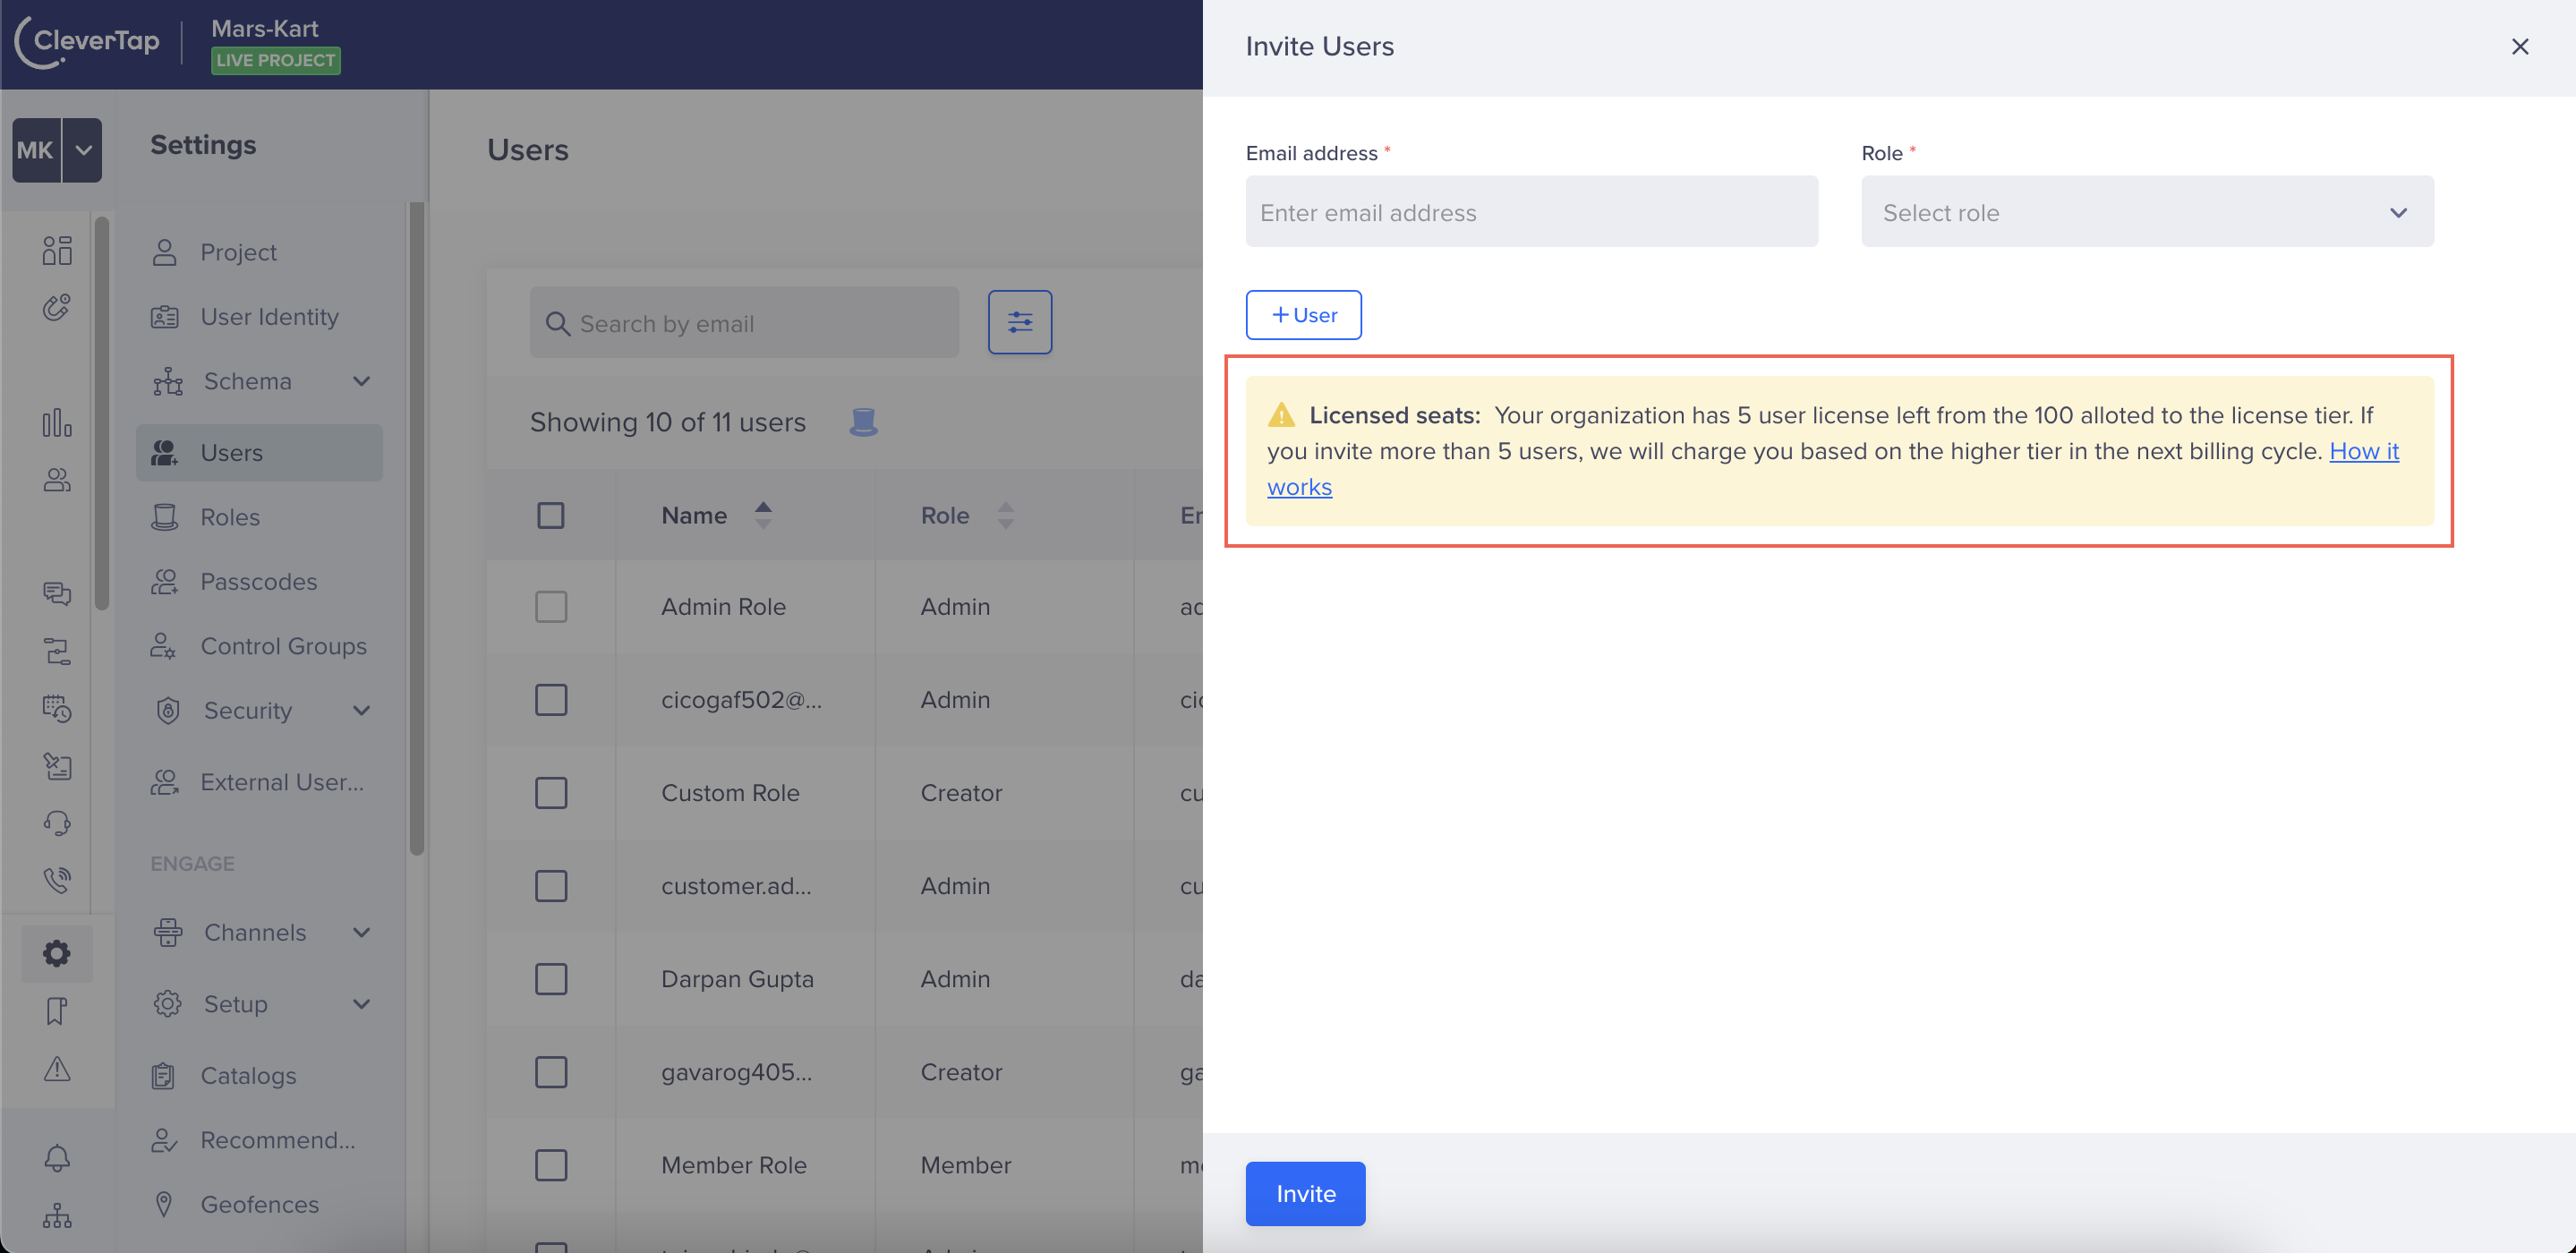2576x1253 pixels.
Task: Open the settings gear in left rail
Action: click(57, 953)
